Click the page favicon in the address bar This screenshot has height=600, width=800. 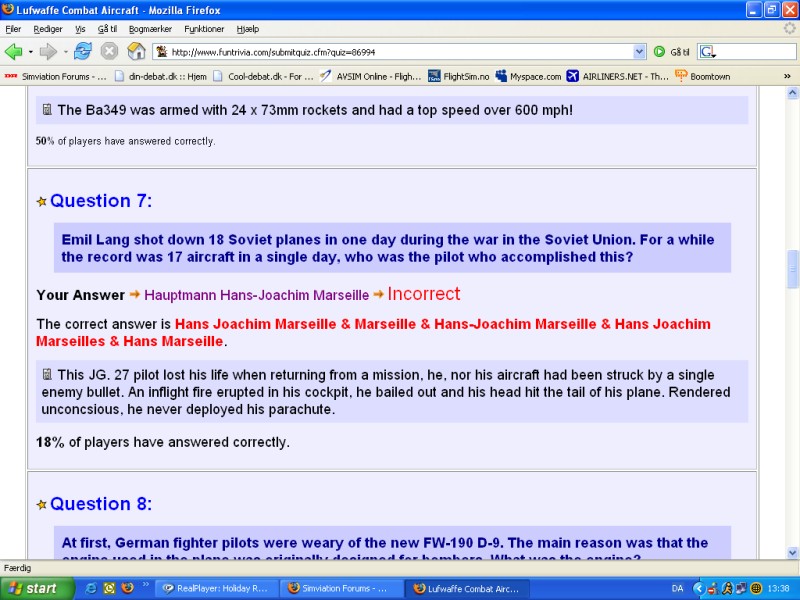(162, 52)
